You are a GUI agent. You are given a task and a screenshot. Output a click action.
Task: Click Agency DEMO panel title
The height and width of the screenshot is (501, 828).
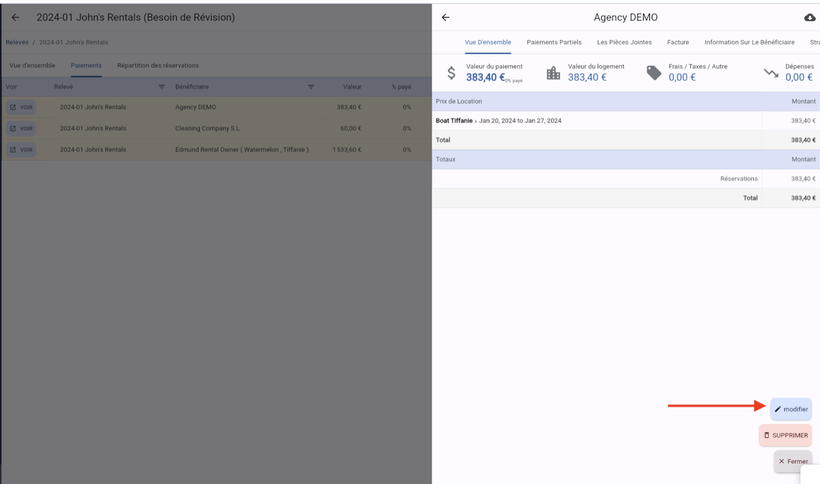coord(625,17)
